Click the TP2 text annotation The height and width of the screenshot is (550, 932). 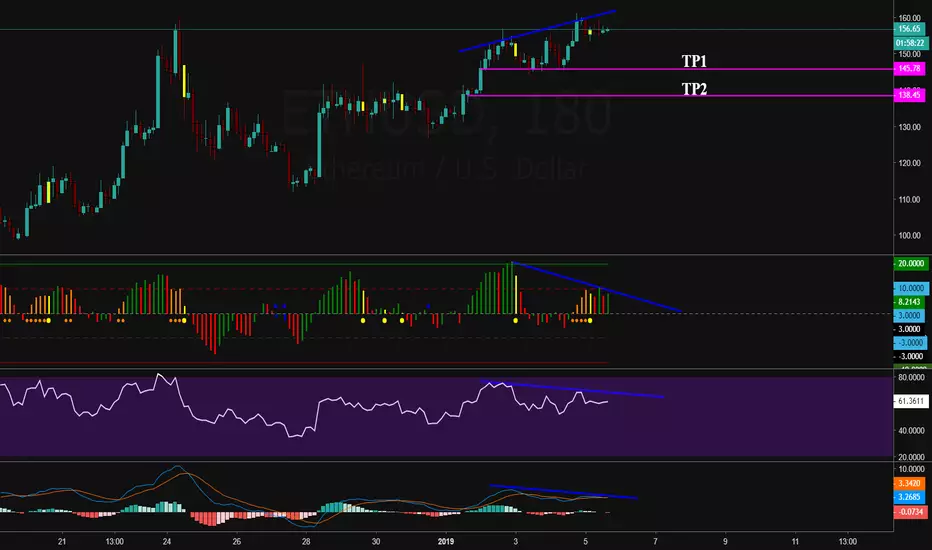pyautogui.click(x=694, y=89)
